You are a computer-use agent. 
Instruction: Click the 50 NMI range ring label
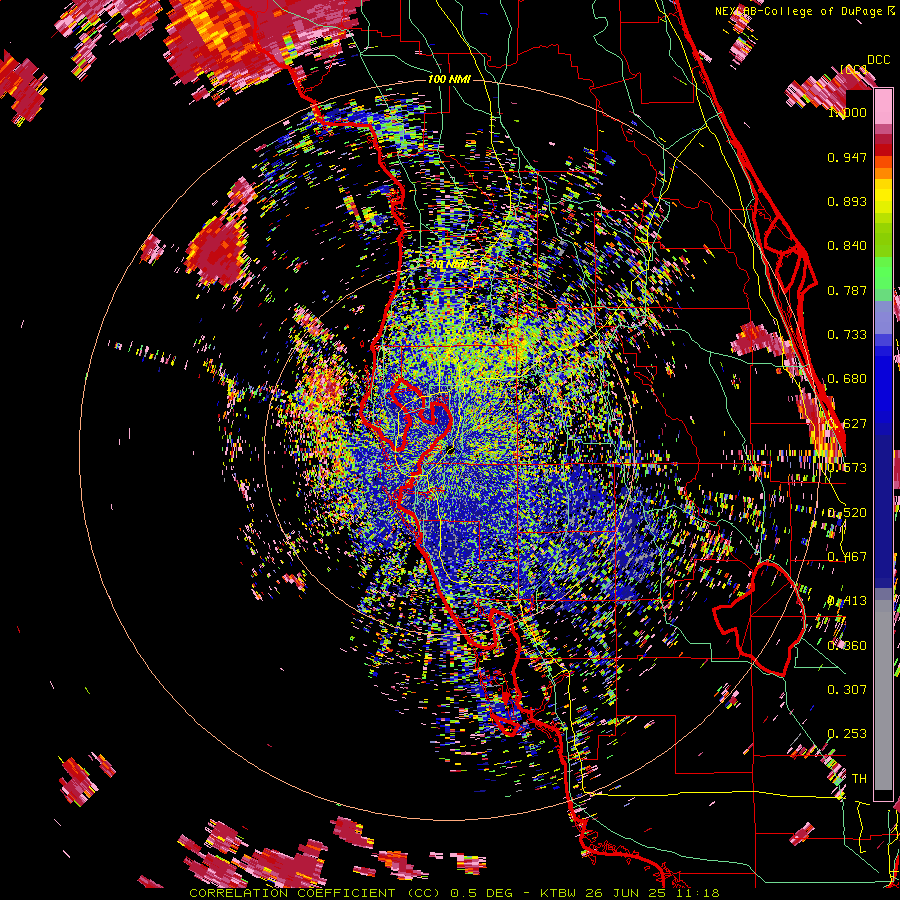coord(450,265)
